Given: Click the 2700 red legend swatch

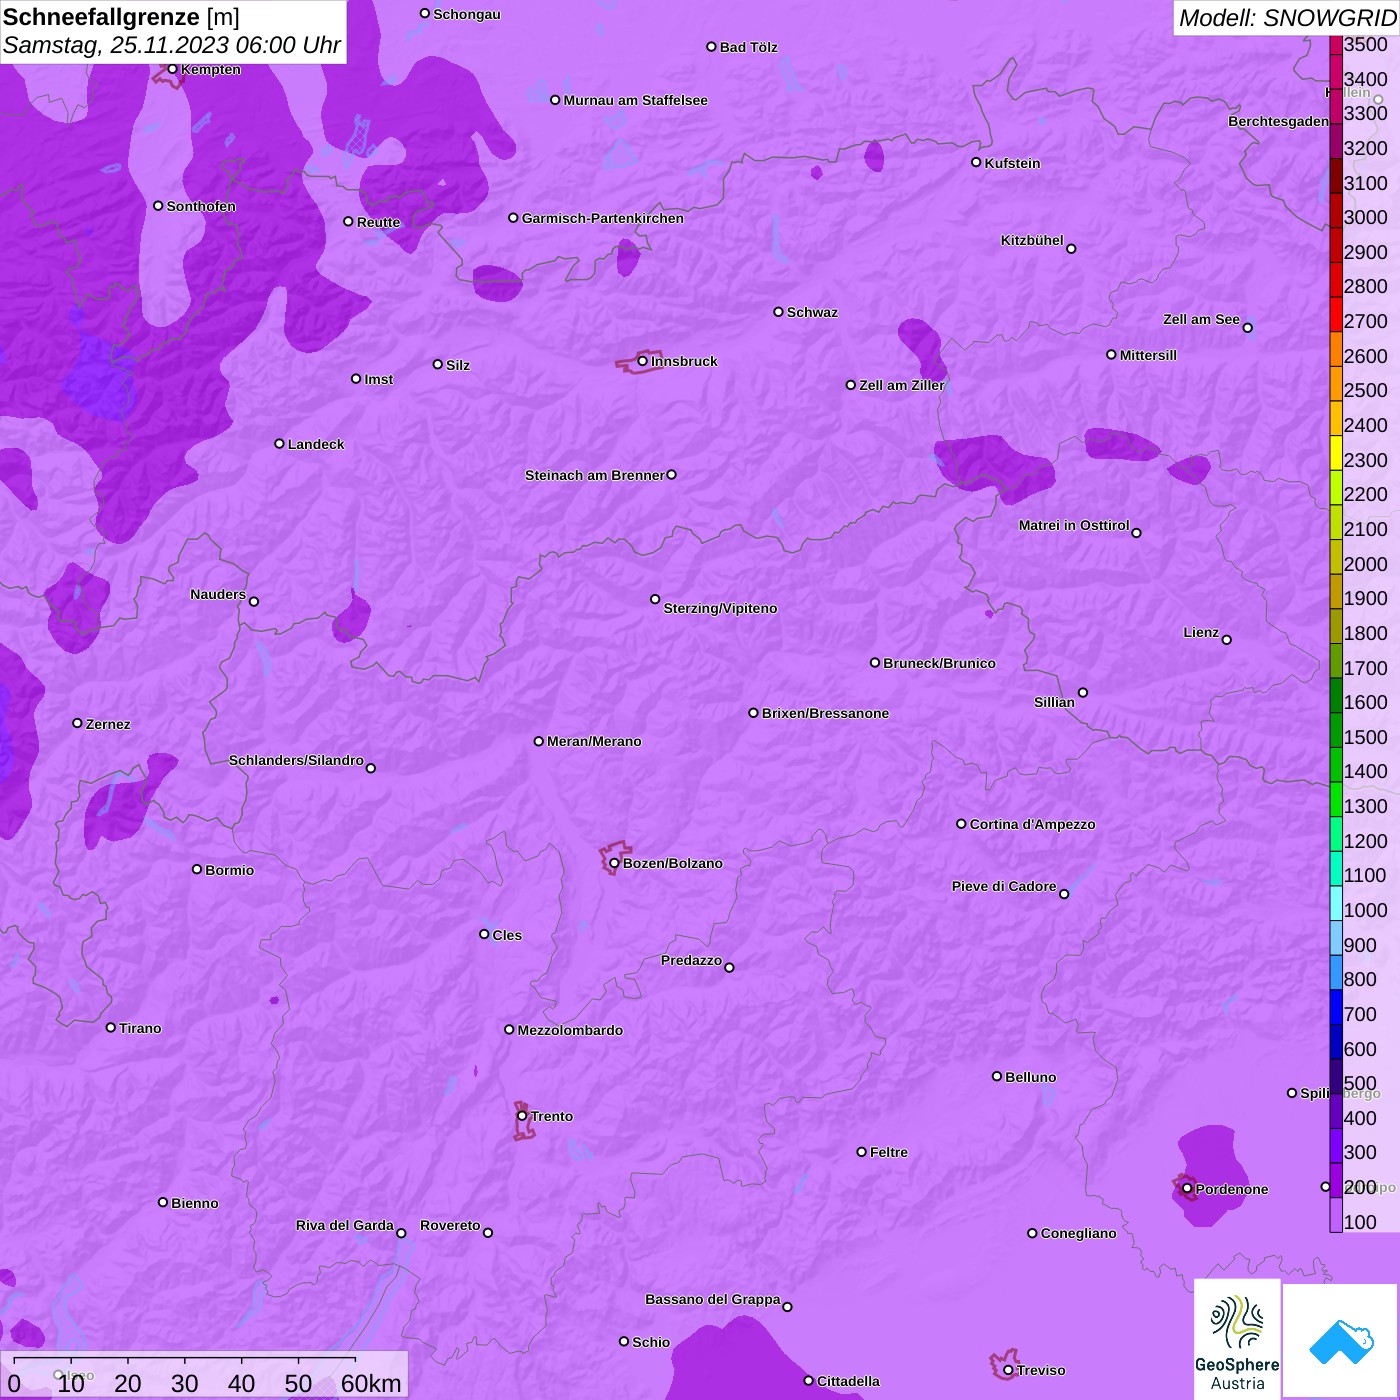Looking at the screenshot, I should (x=1336, y=314).
